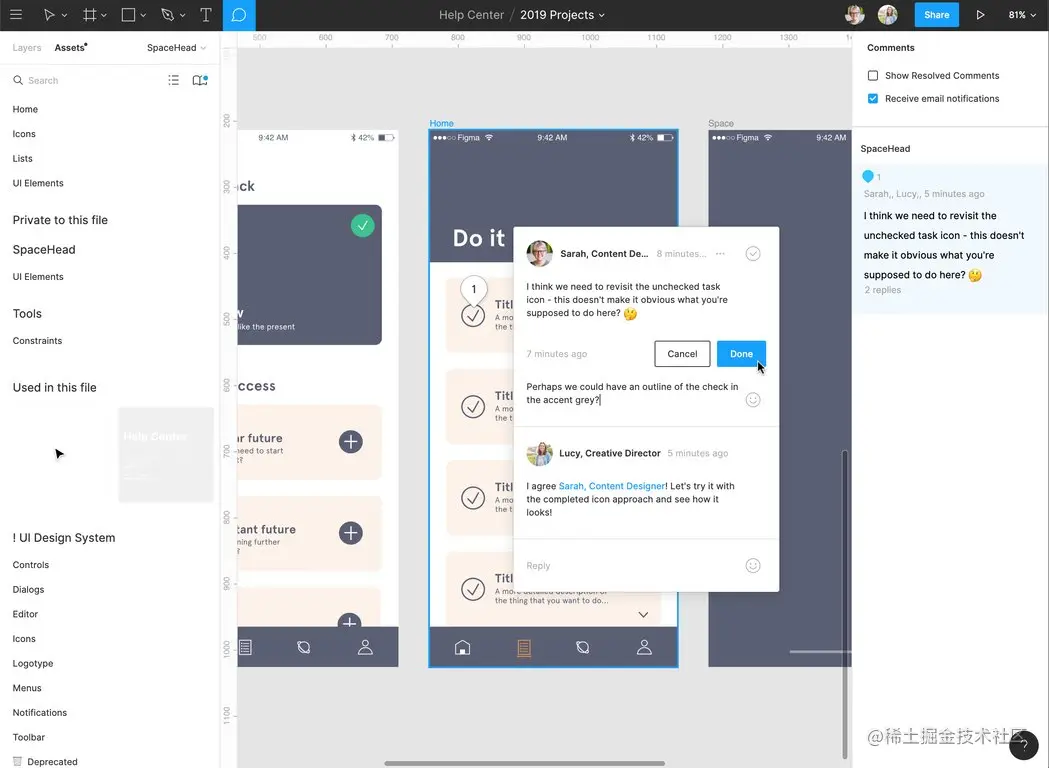This screenshot has height=768, width=1049.
Task: Select the Rectangle shape tool
Action: point(128,15)
